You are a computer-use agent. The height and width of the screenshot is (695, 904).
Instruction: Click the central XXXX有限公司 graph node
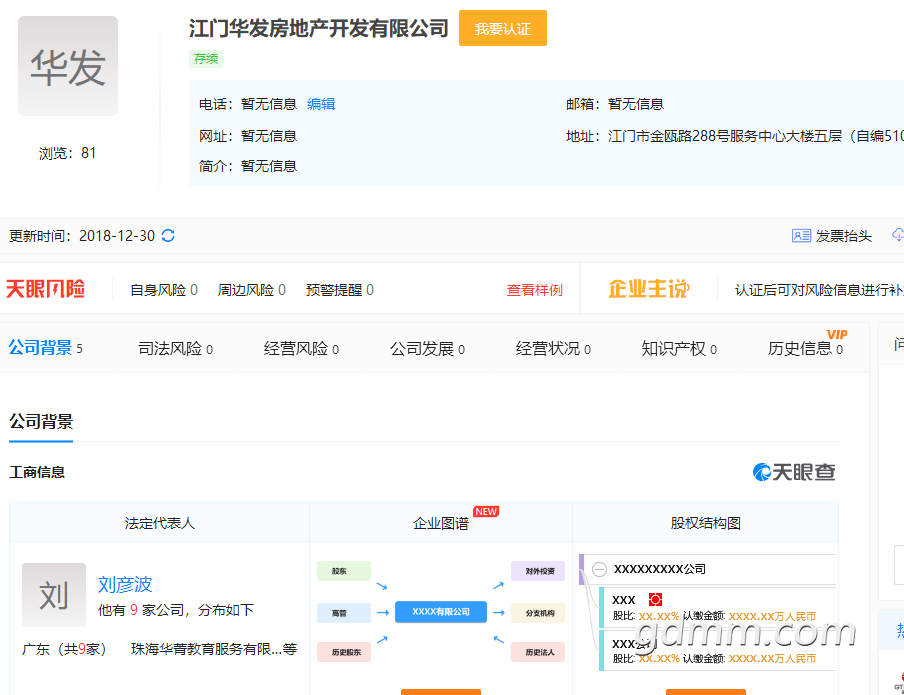coord(441,612)
